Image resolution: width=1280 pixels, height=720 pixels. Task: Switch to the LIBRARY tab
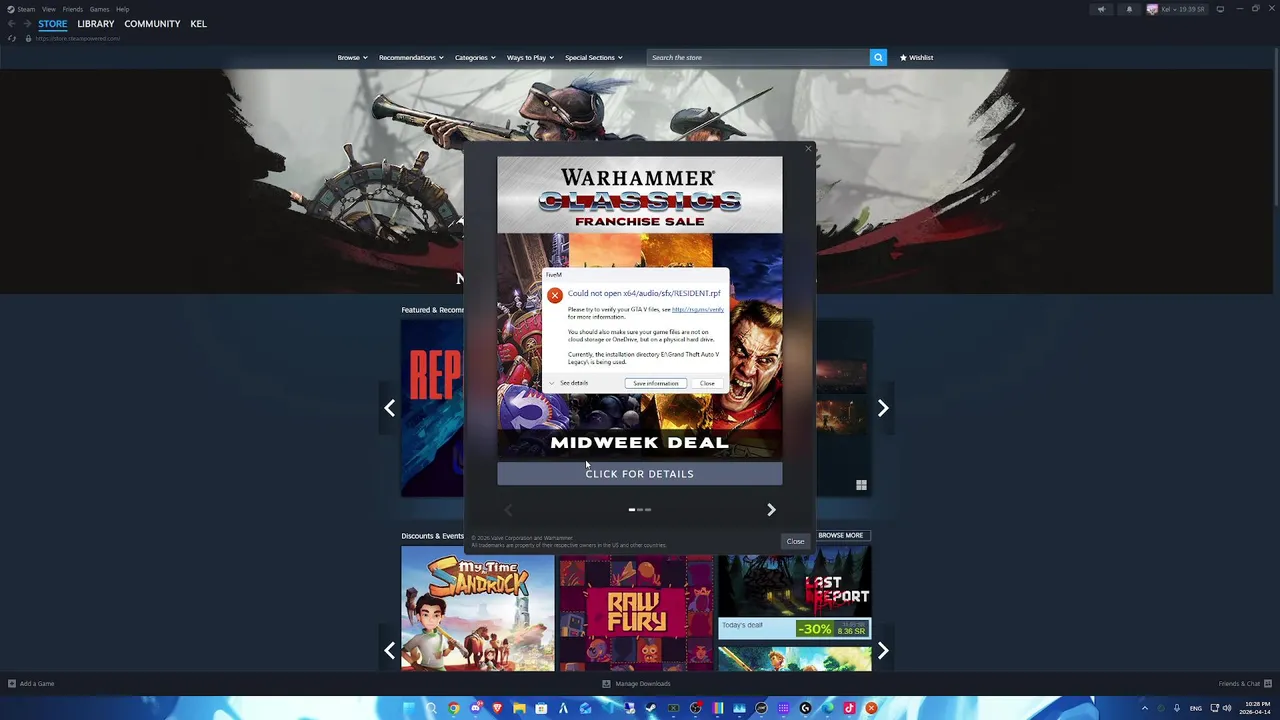pos(96,24)
